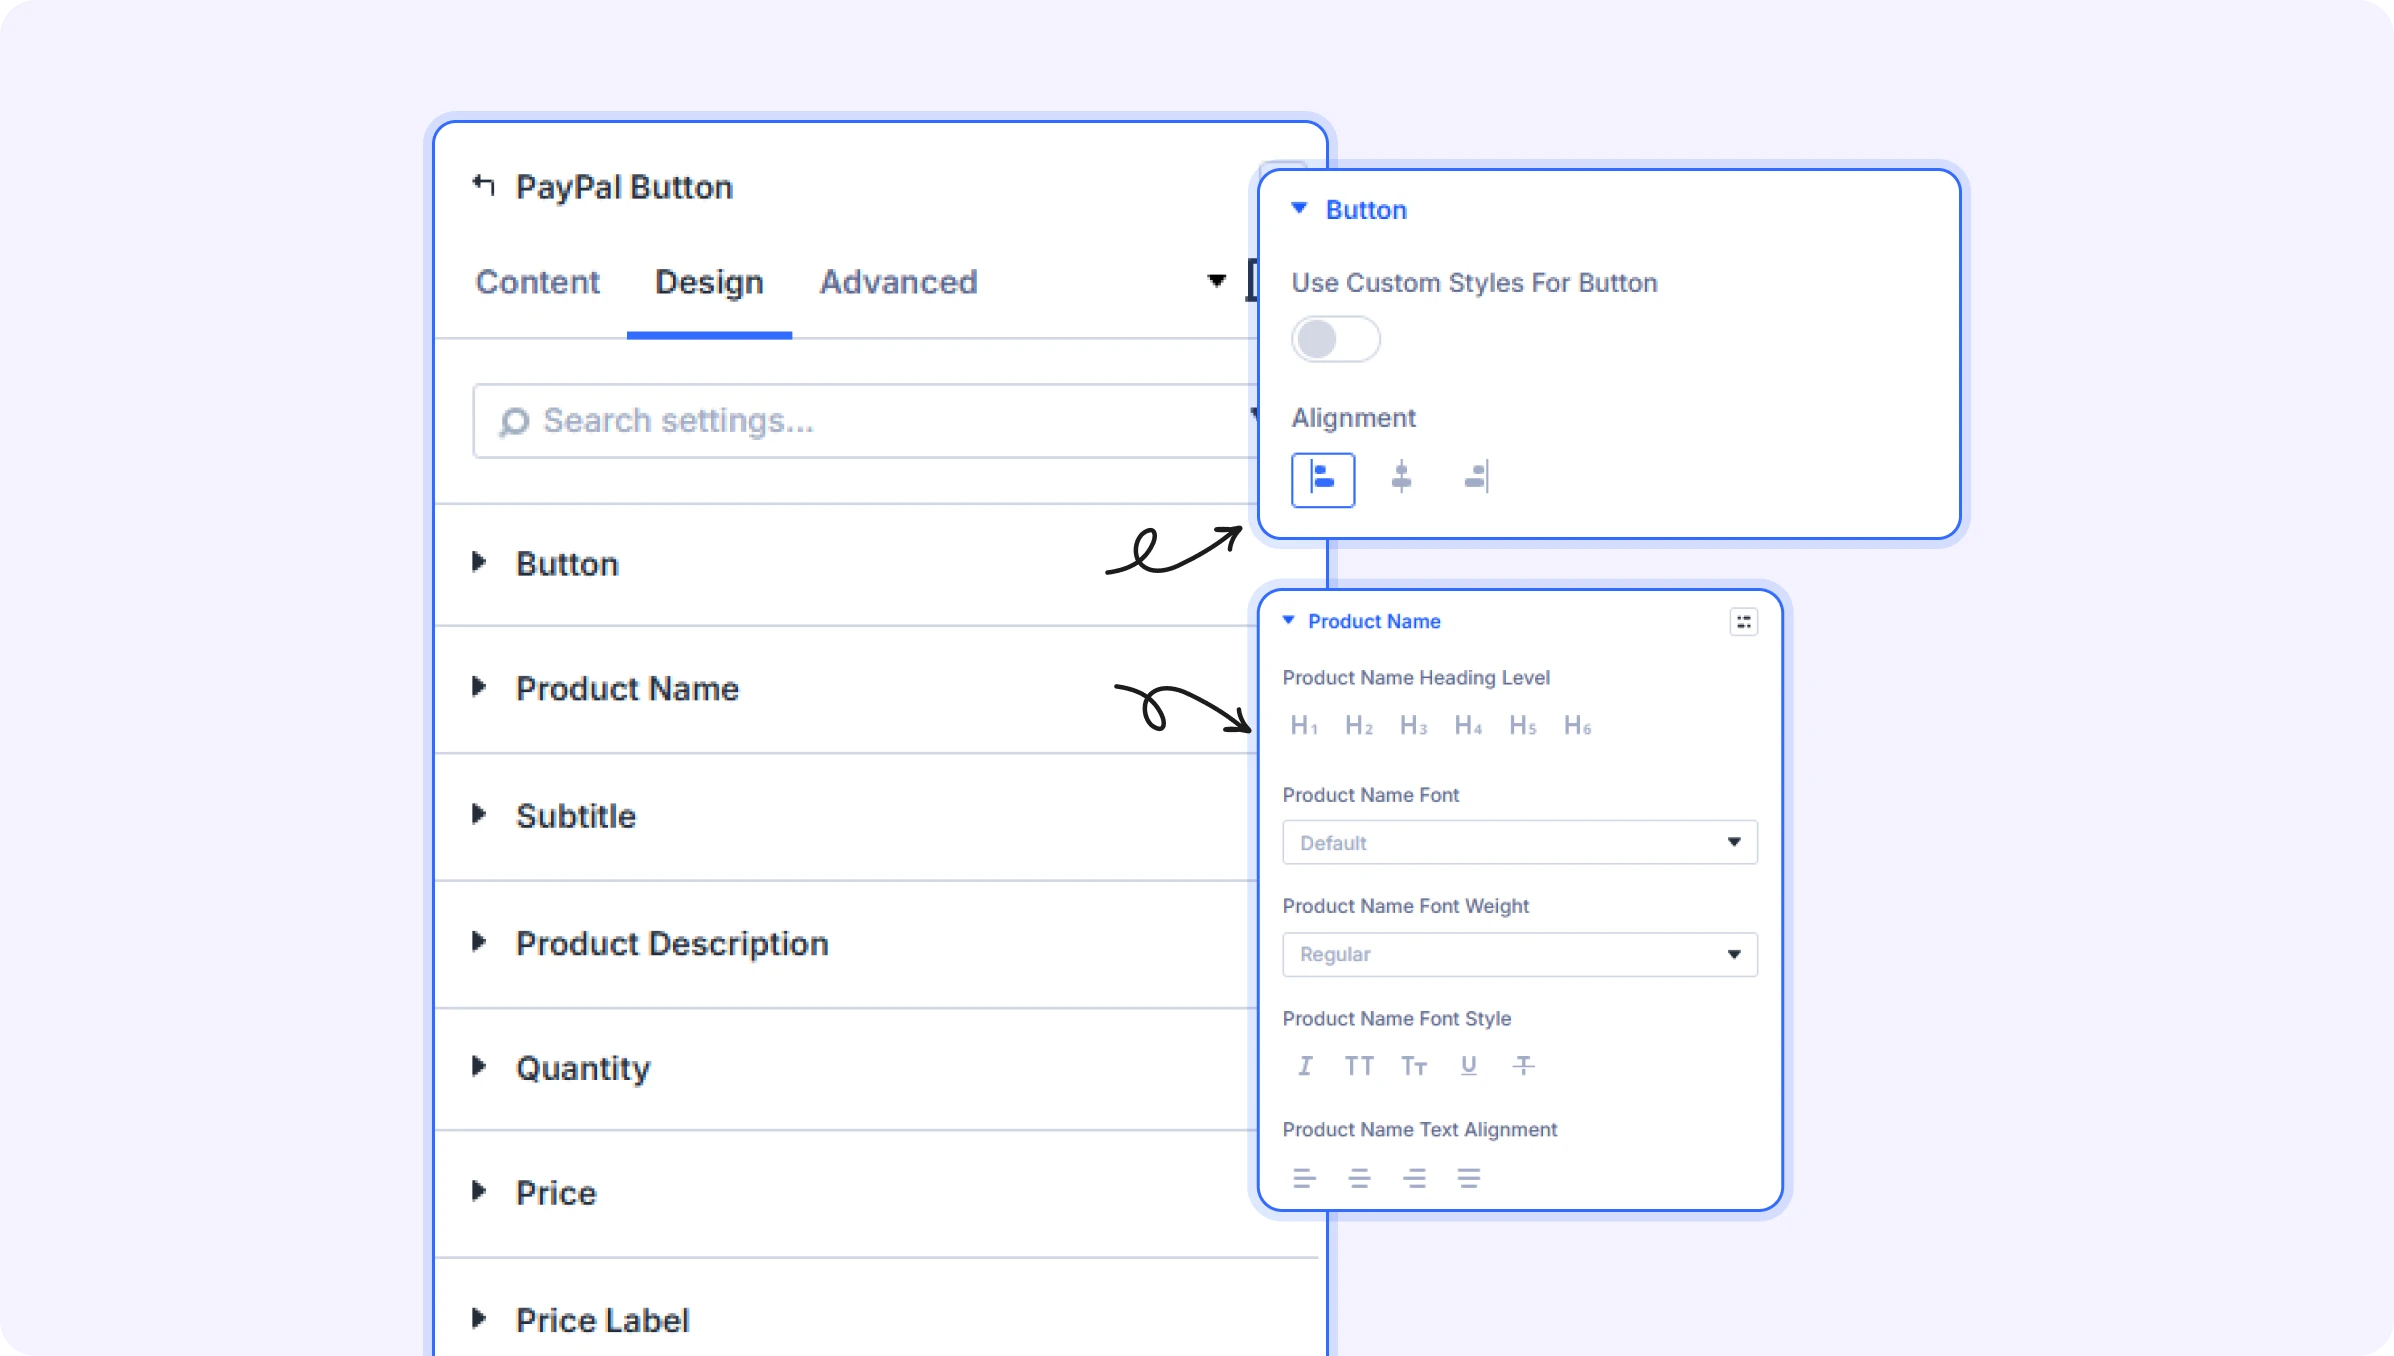This screenshot has width=2394, height=1356.
Task: Click the Search settings input field
Action: coord(865,421)
